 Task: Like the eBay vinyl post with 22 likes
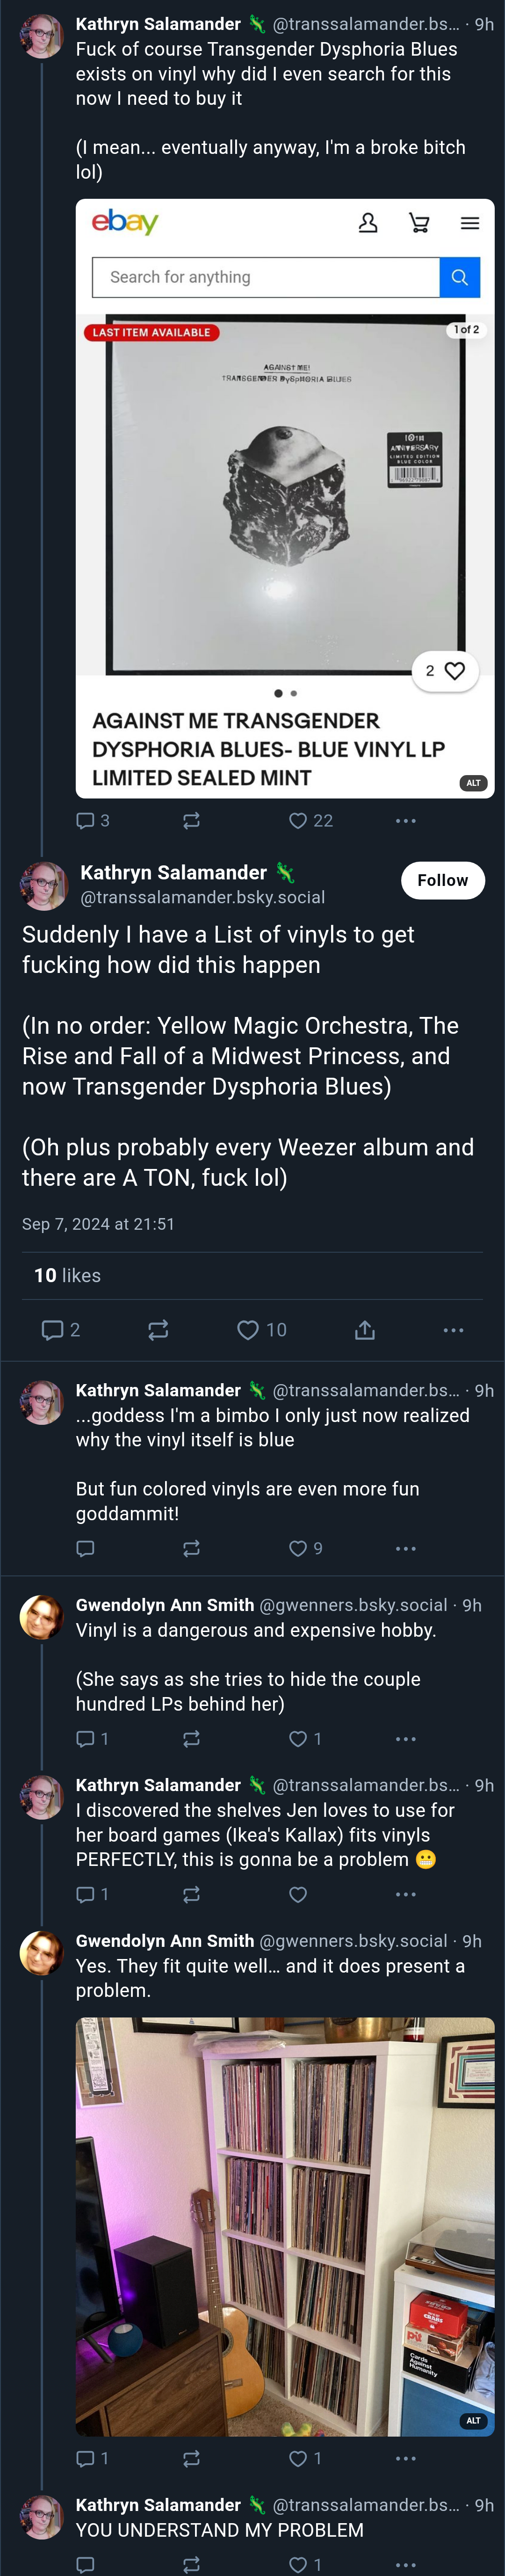(x=310, y=821)
